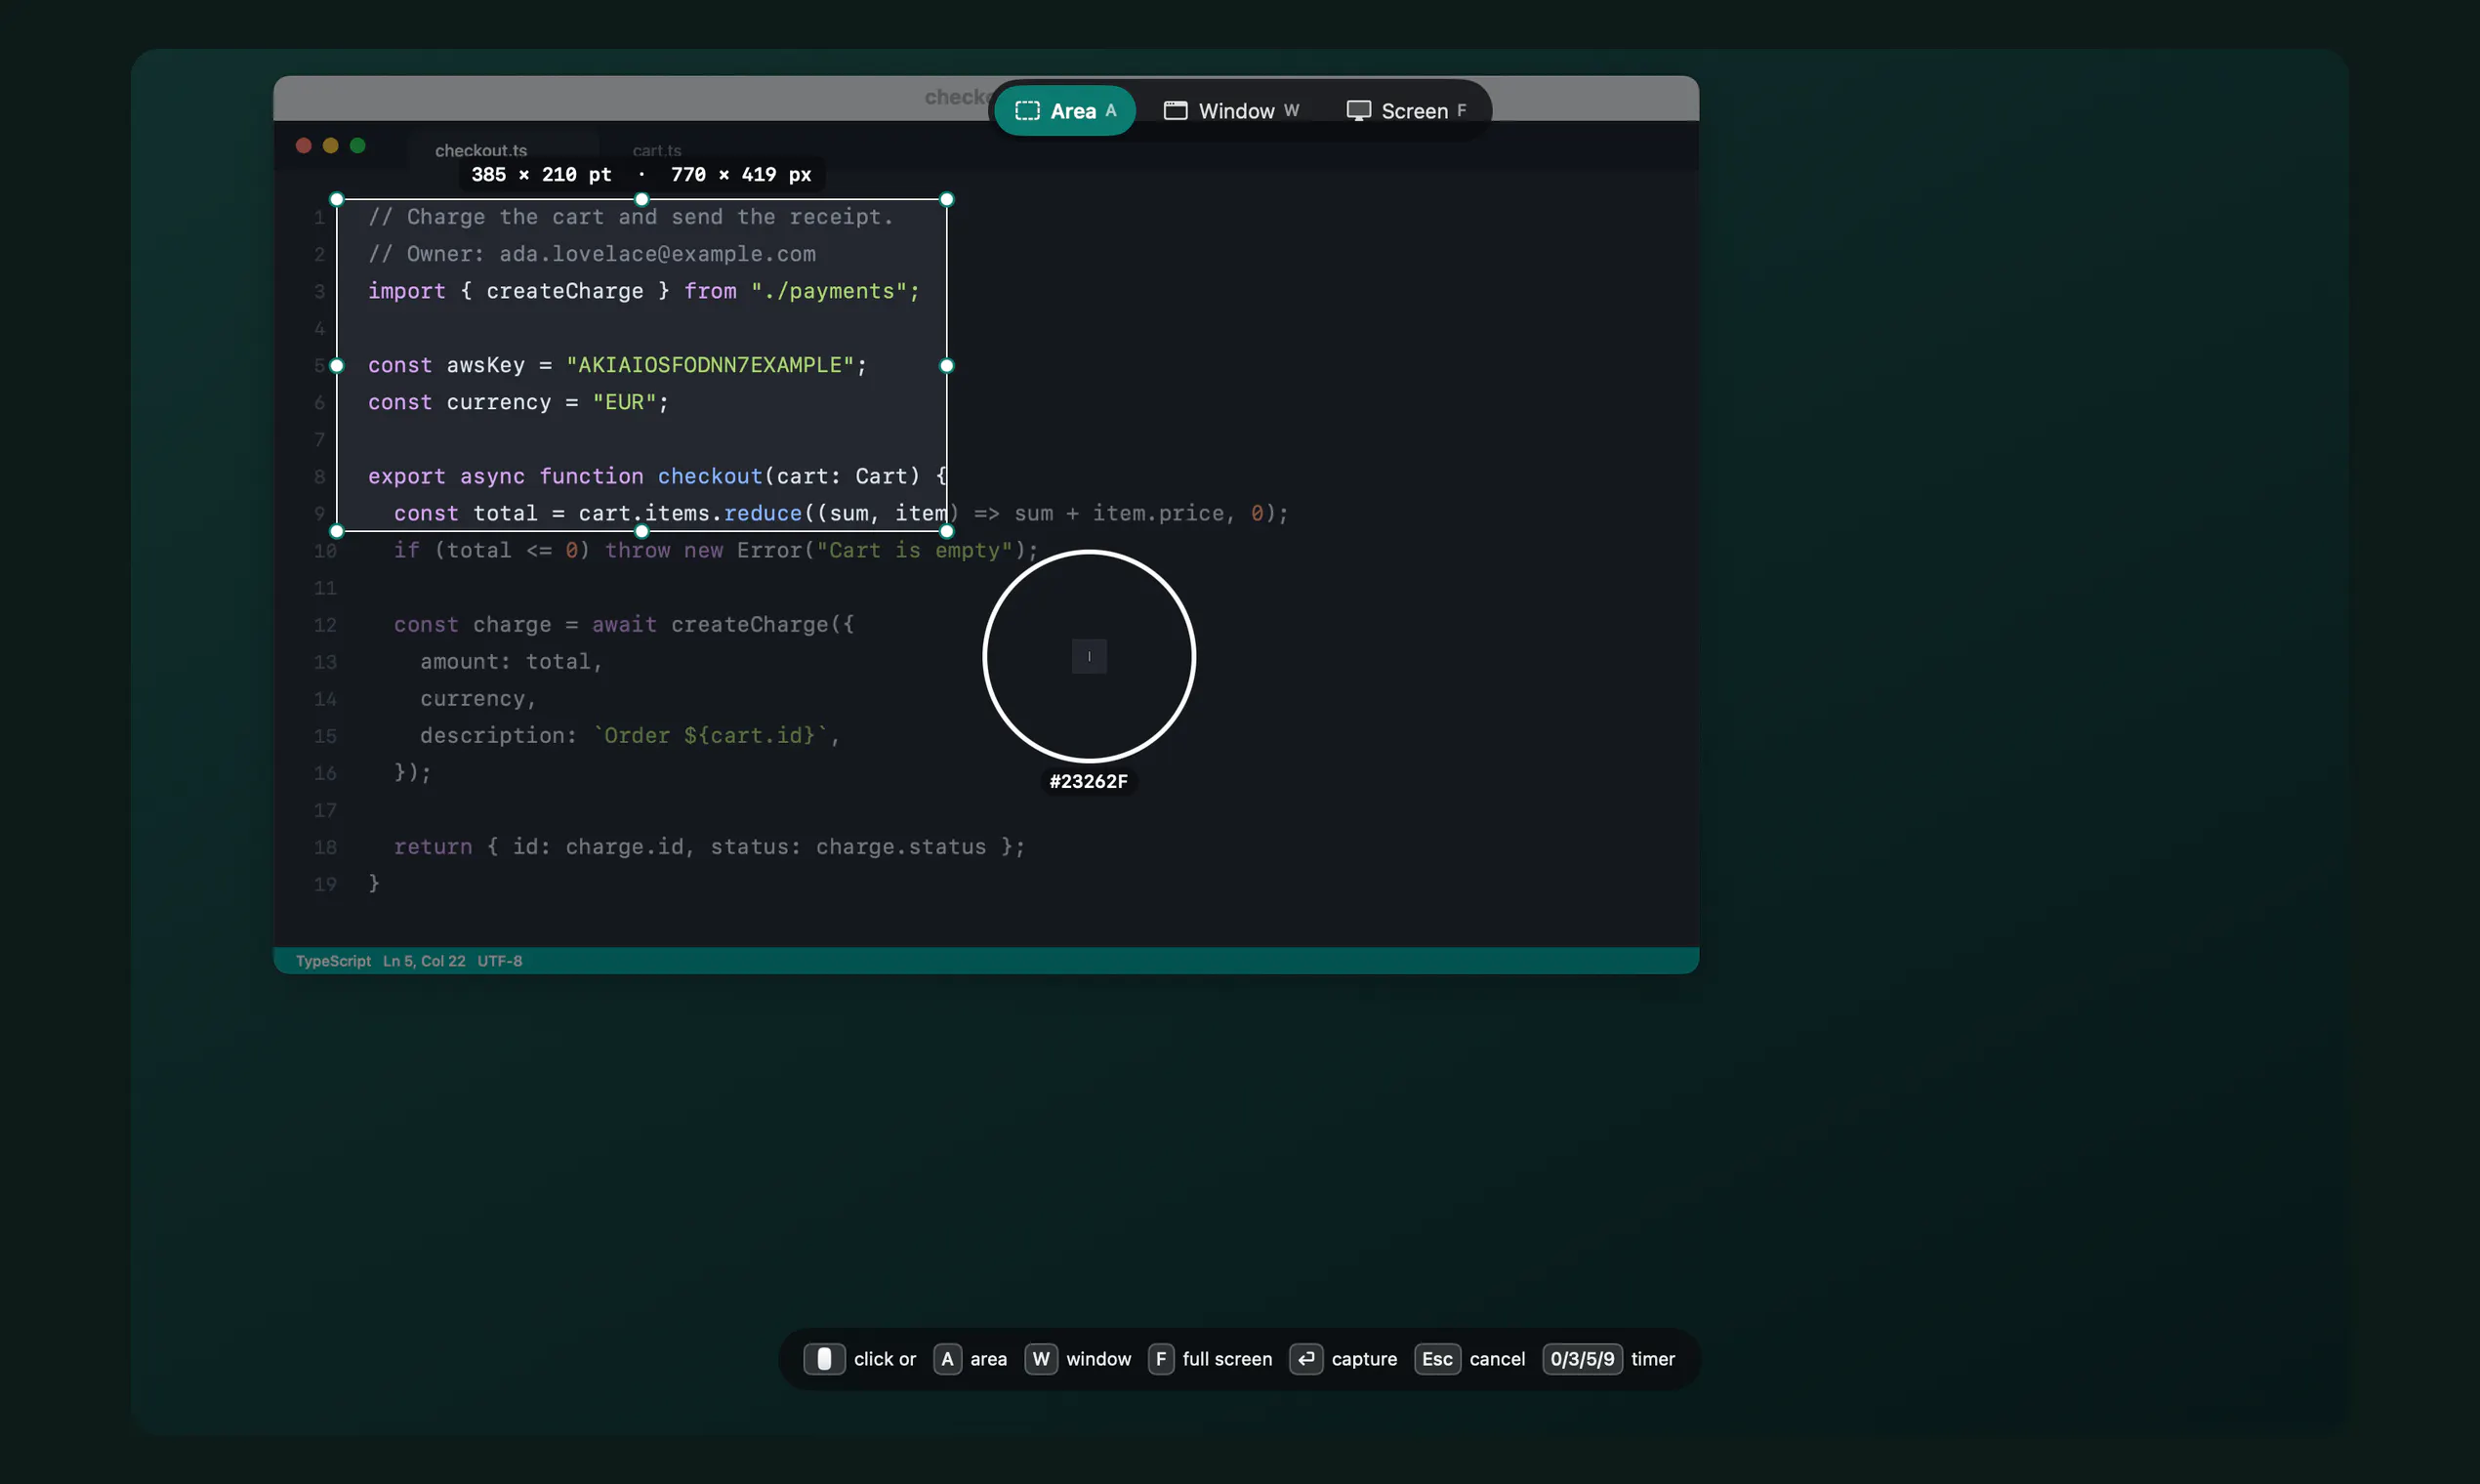Click the top-middle selection handle

tap(642, 200)
